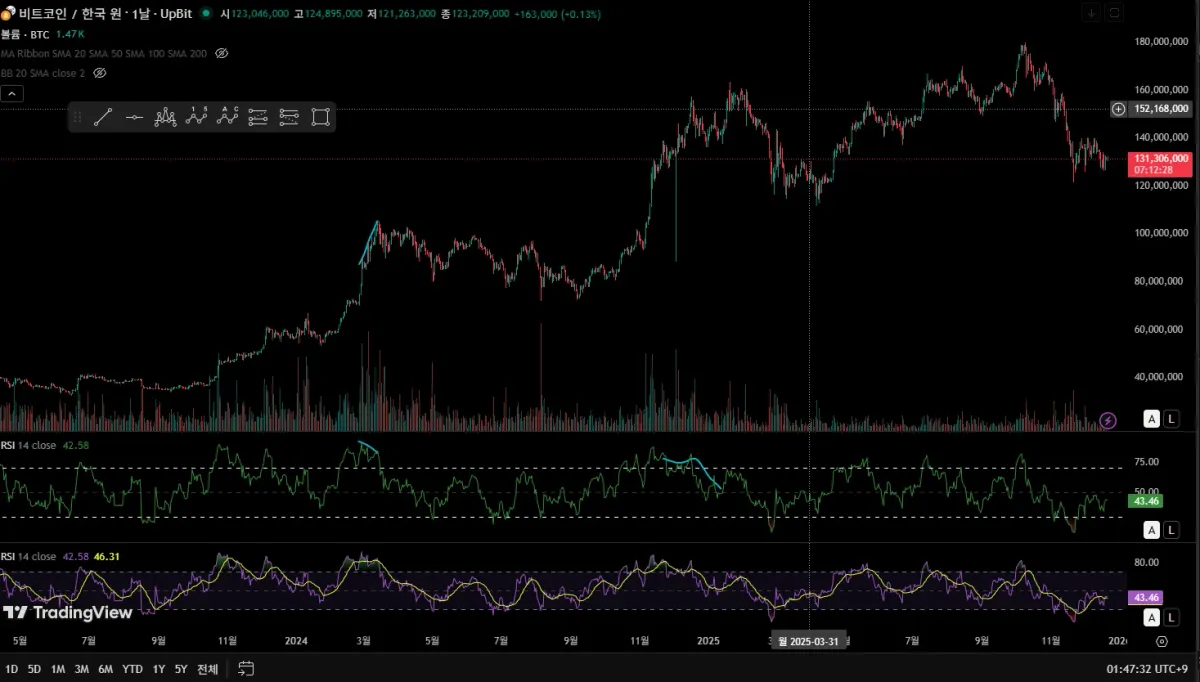1200x682 pixels.
Task: Select the Elliott correction wave (A-C) tool
Action: click(x=227, y=117)
